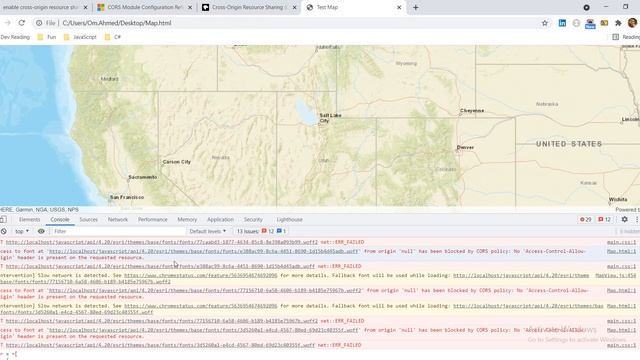Image resolution: width=640 pixels, height=360 pixels.
Task: Click Denver on the map
Action: [x=465, y=147]
